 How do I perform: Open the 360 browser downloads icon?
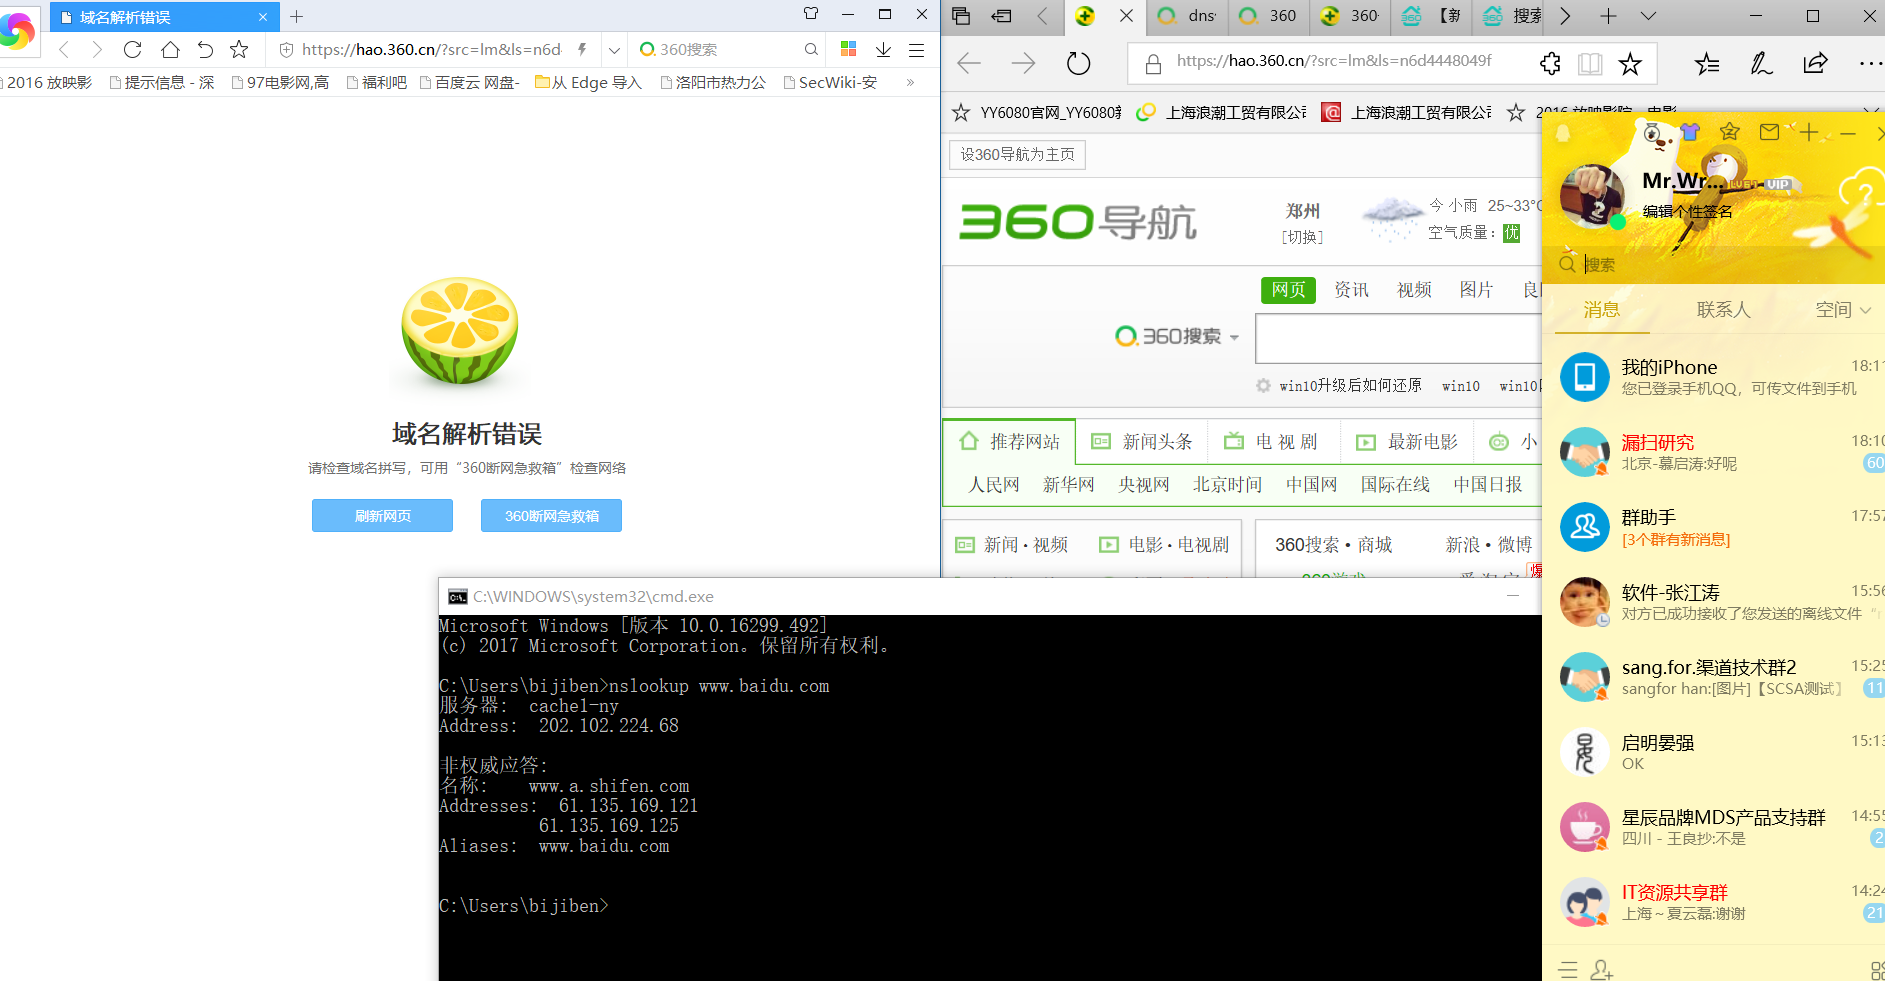tap(883, 49)
